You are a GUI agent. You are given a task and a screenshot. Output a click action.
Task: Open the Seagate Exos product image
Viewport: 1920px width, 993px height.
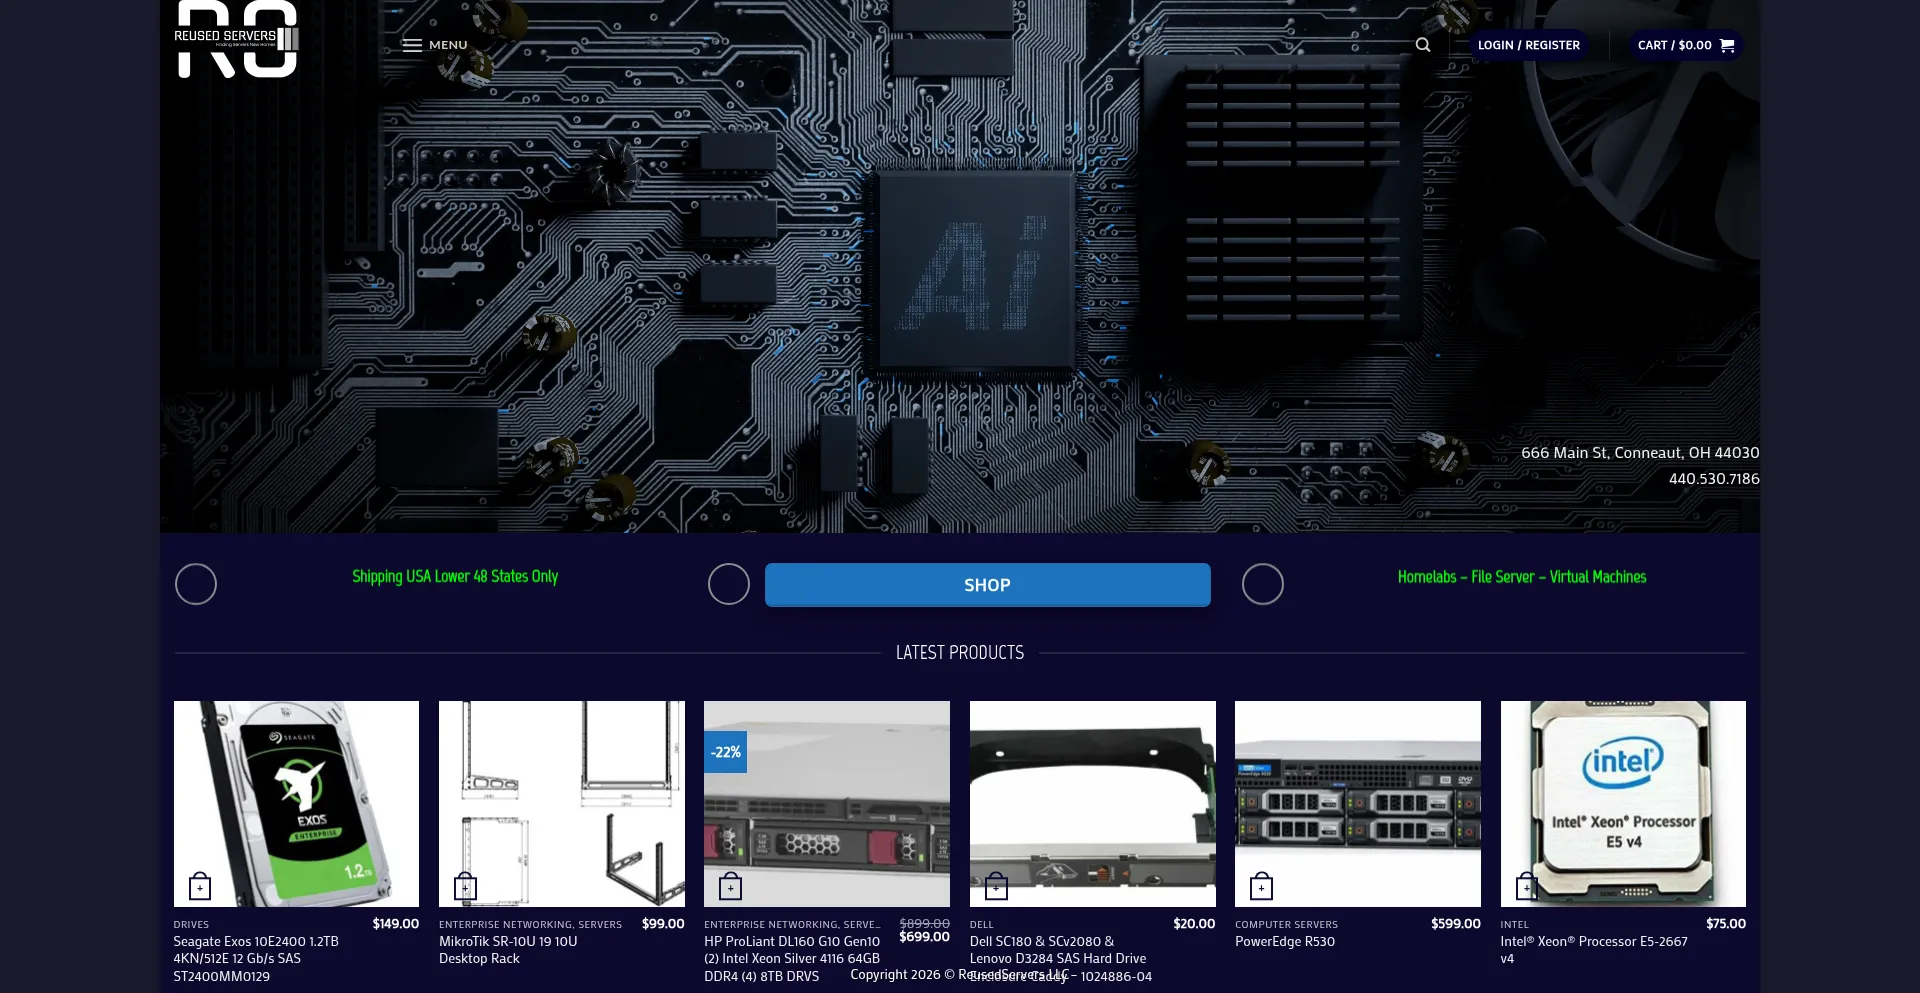(296, 803)
